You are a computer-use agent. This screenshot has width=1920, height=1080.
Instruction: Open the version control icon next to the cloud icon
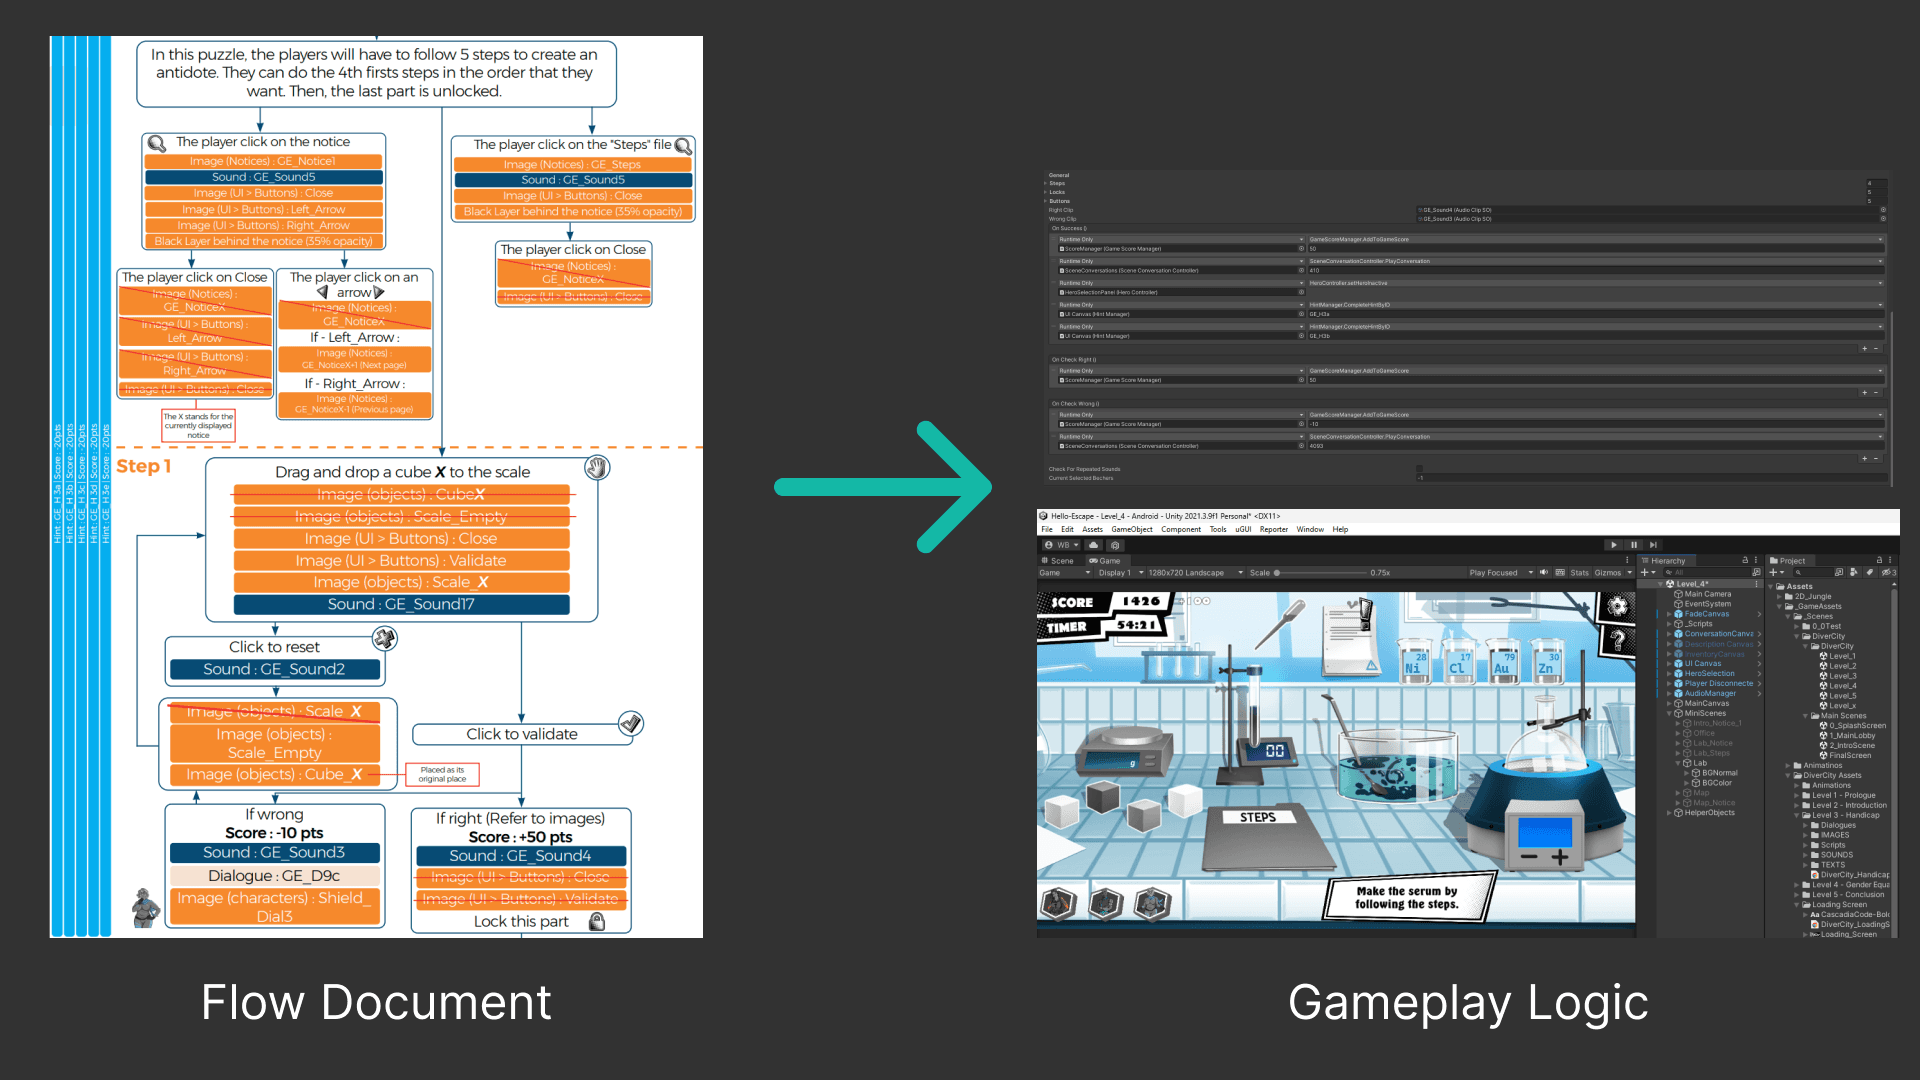click(x=1115, y=545)
